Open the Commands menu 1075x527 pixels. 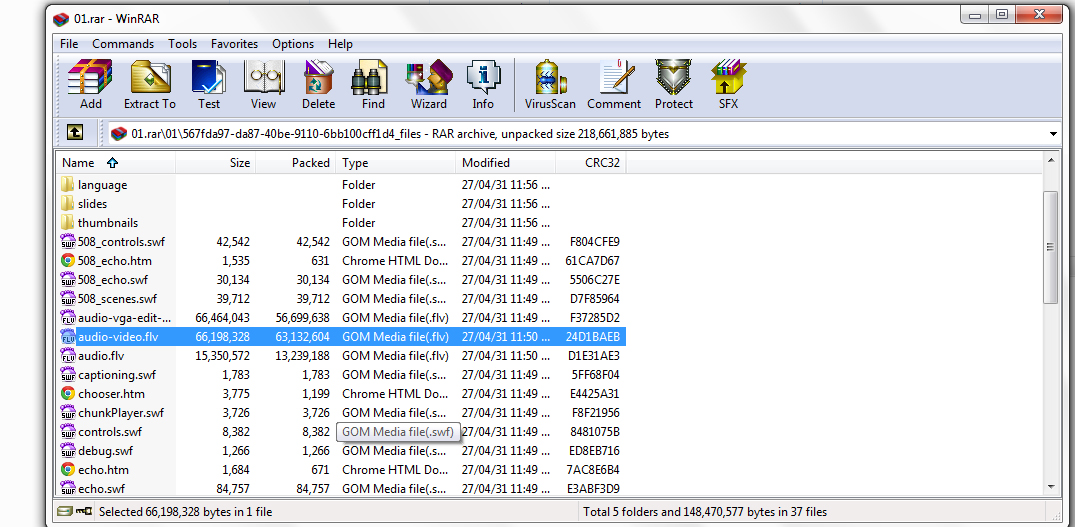(123, 44)
